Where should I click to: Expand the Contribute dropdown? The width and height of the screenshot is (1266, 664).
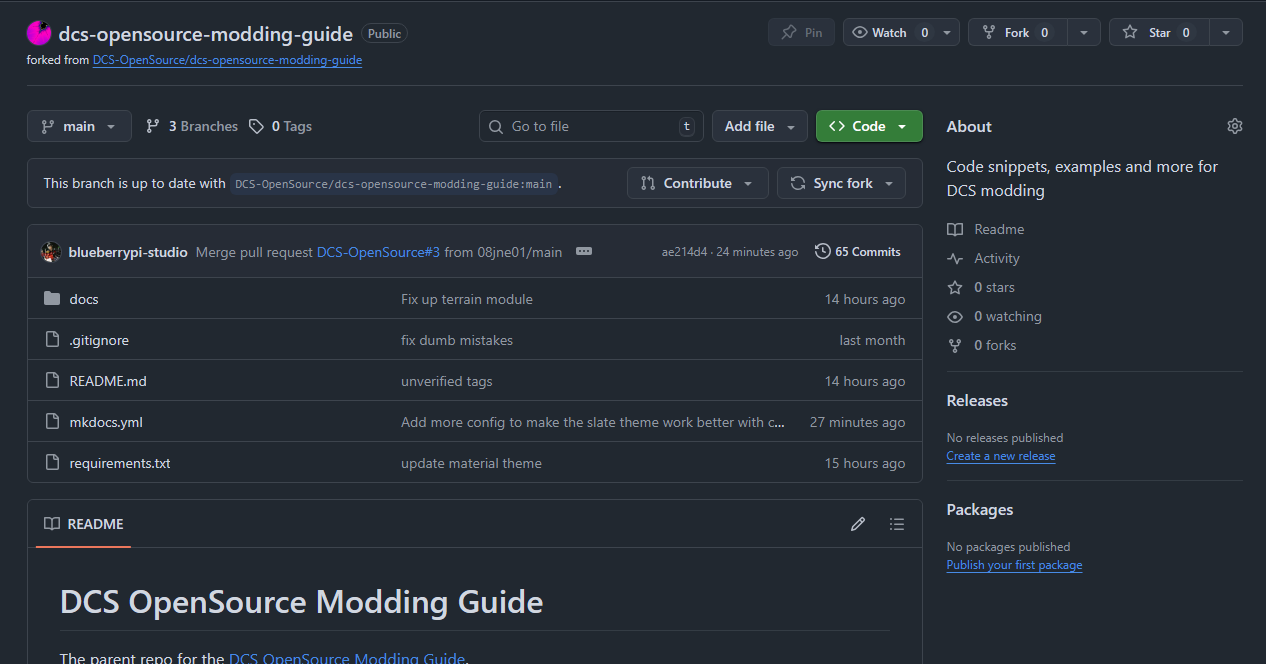[698, 183]
